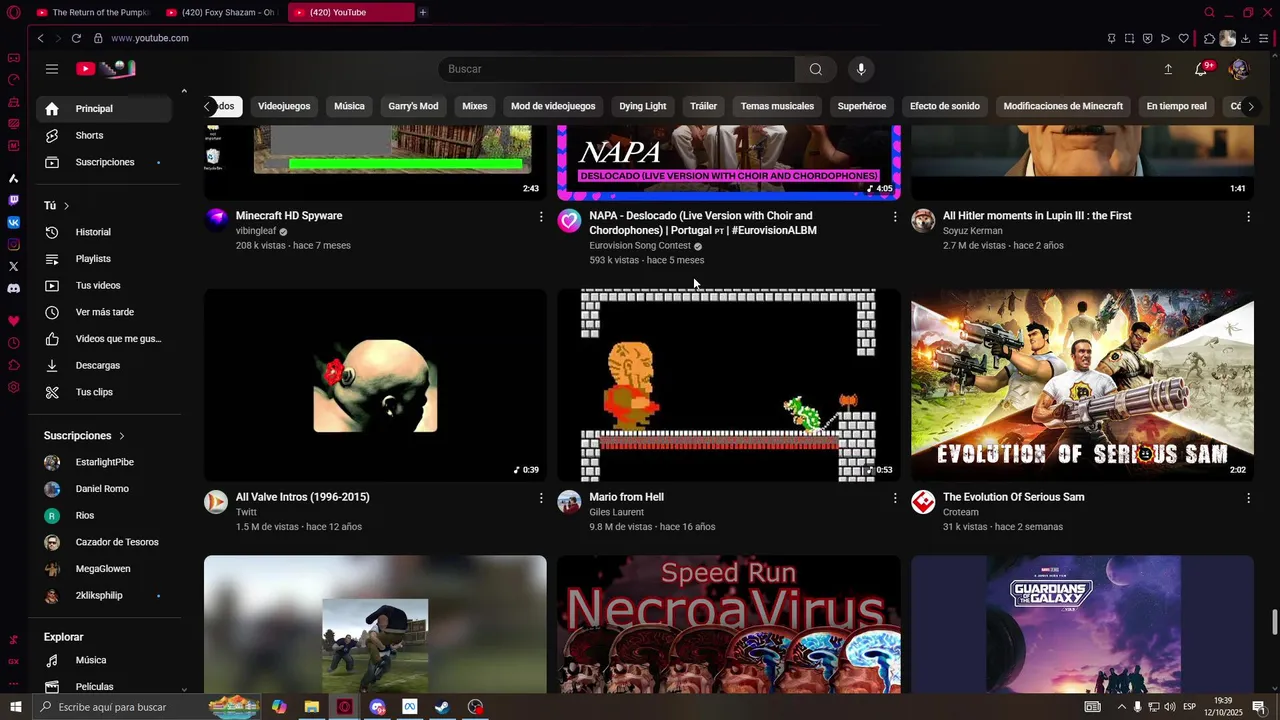Viewport: 1280px width, 720px height.
Task: Open the ad blocker shield icon
Action: tap(1147, 38)
